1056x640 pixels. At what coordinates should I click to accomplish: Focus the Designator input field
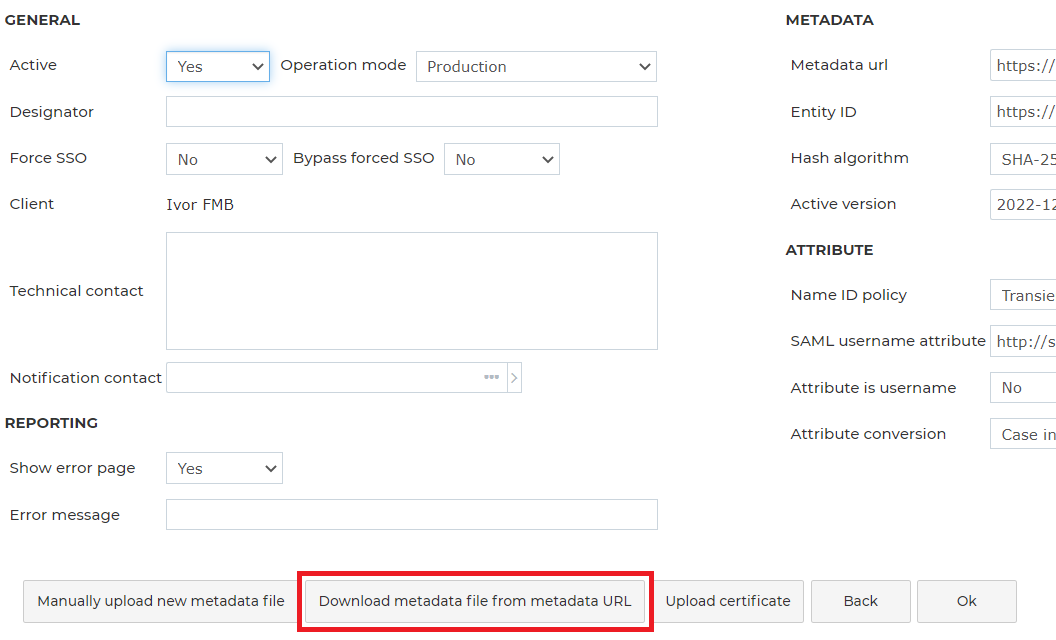[x=411, y=112]
